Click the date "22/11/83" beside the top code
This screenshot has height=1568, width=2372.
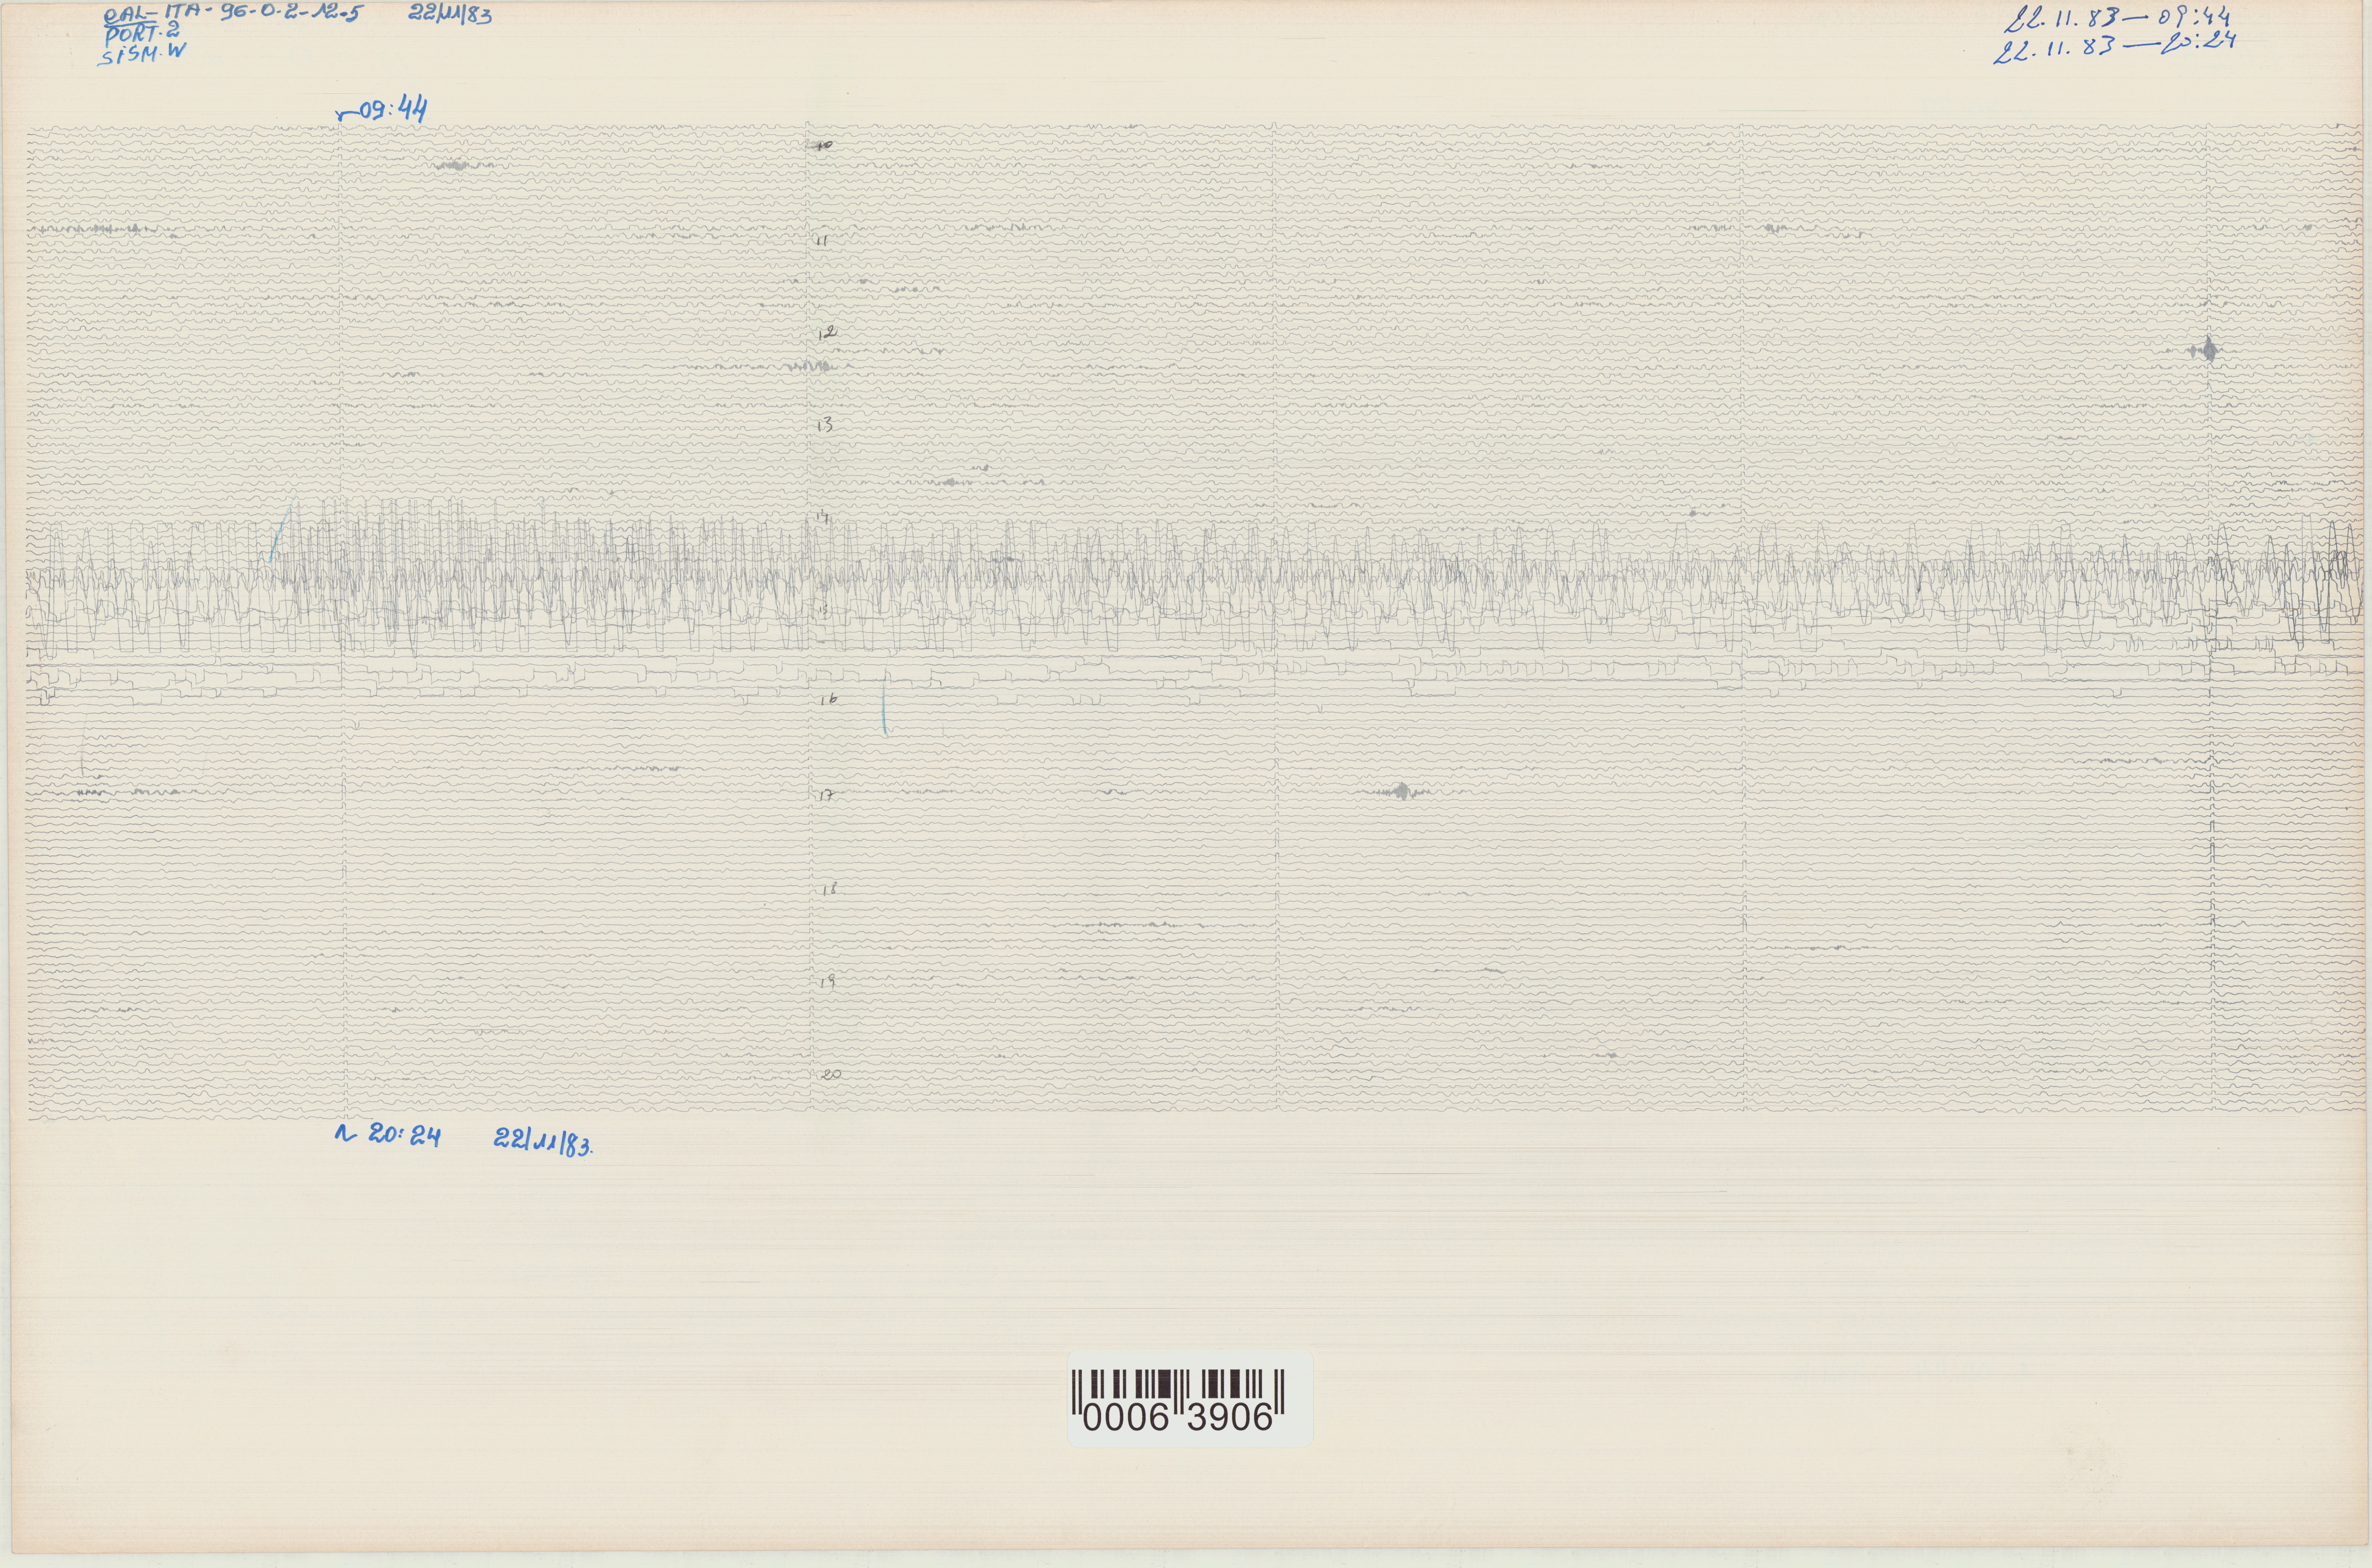coord(450,15)
